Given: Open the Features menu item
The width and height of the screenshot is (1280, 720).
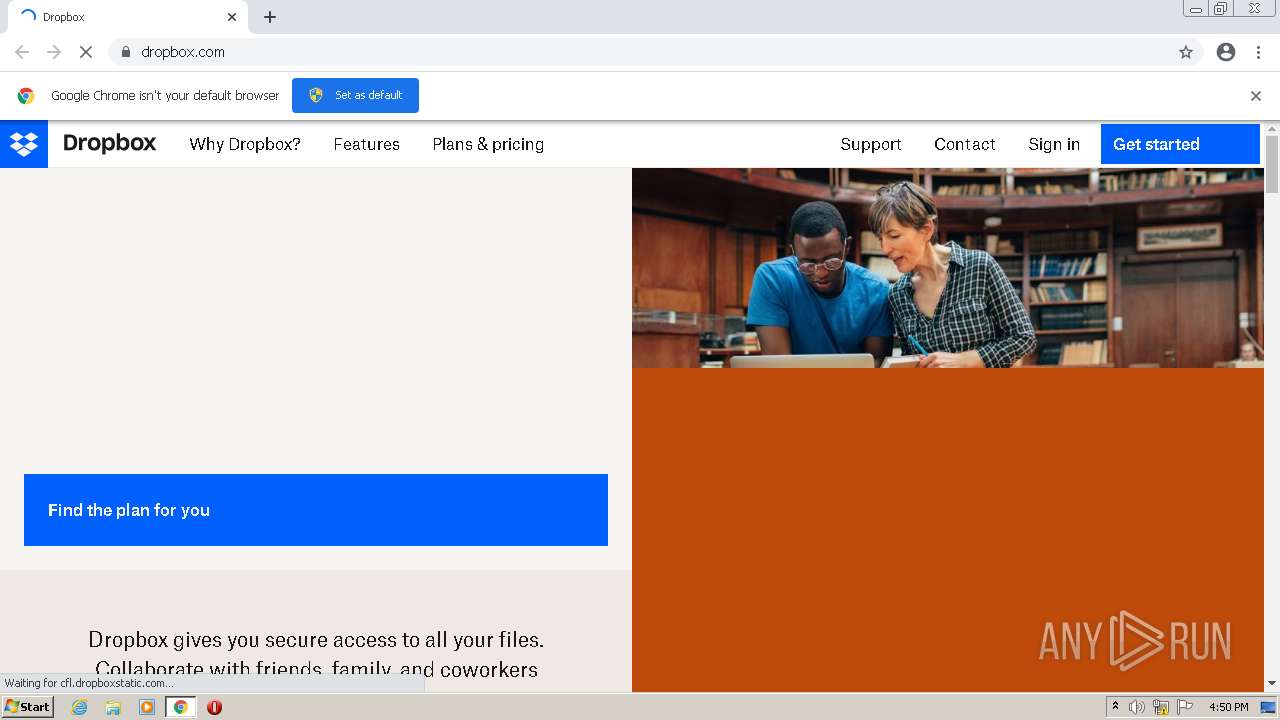Looking at the screenshot, I should [366, 144].
